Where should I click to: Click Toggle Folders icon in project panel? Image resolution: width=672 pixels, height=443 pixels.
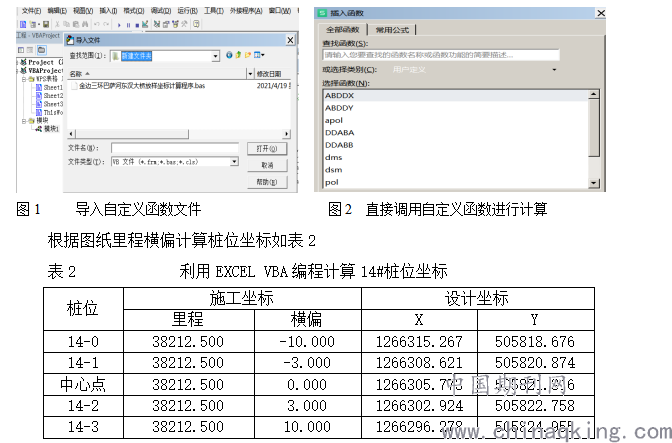point(42,50)
